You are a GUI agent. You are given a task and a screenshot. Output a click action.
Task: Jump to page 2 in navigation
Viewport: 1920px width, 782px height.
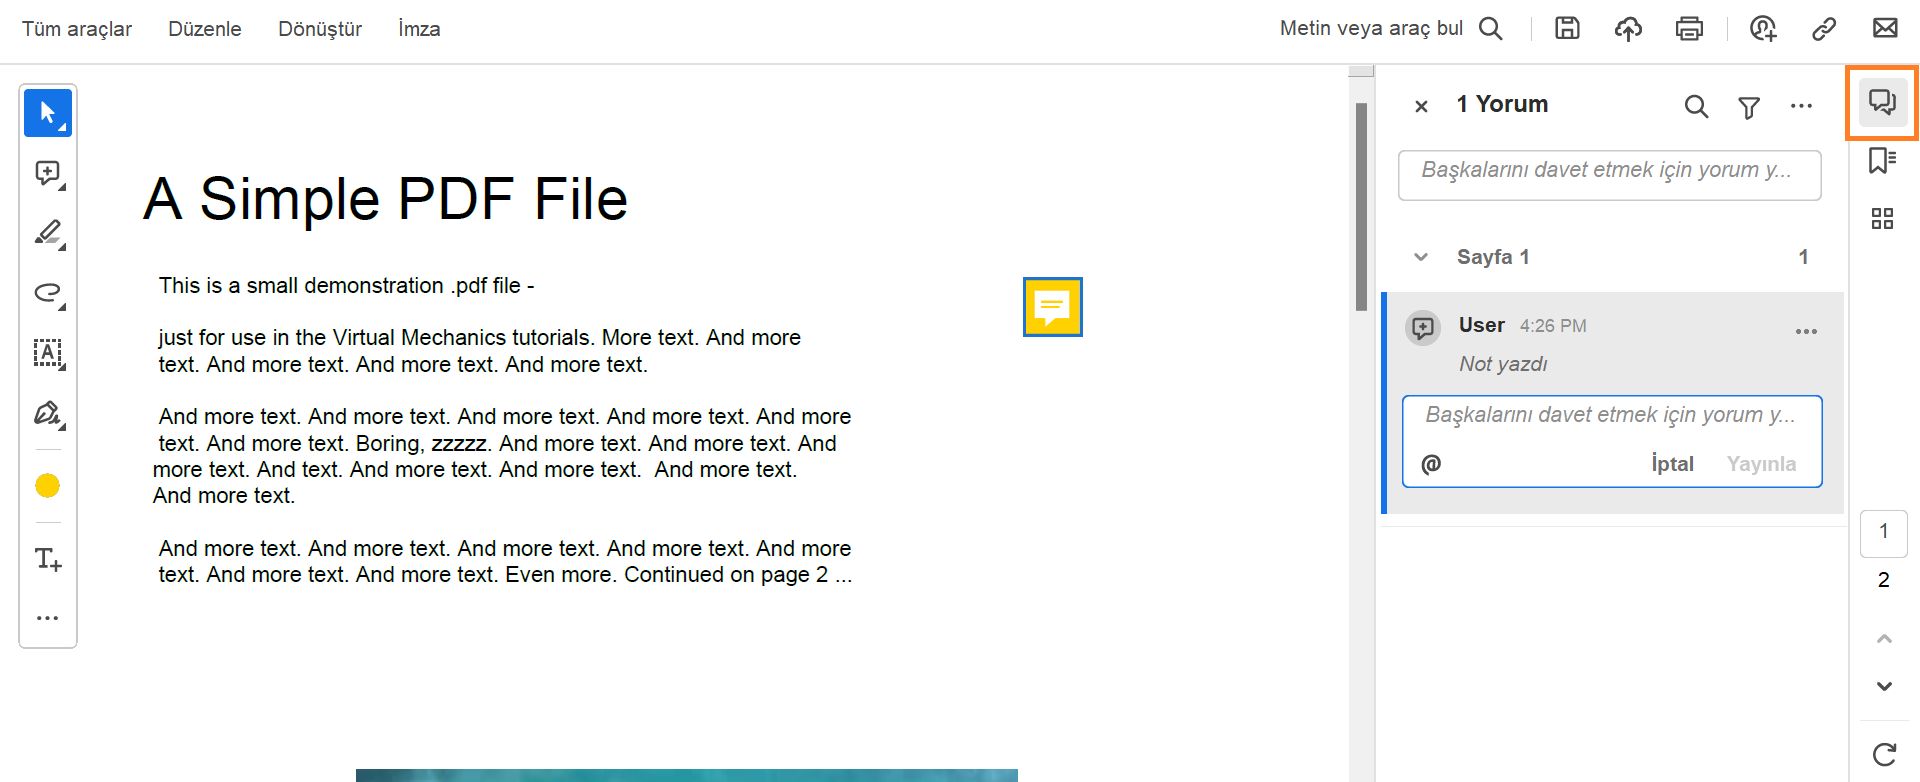point(1884,580)
